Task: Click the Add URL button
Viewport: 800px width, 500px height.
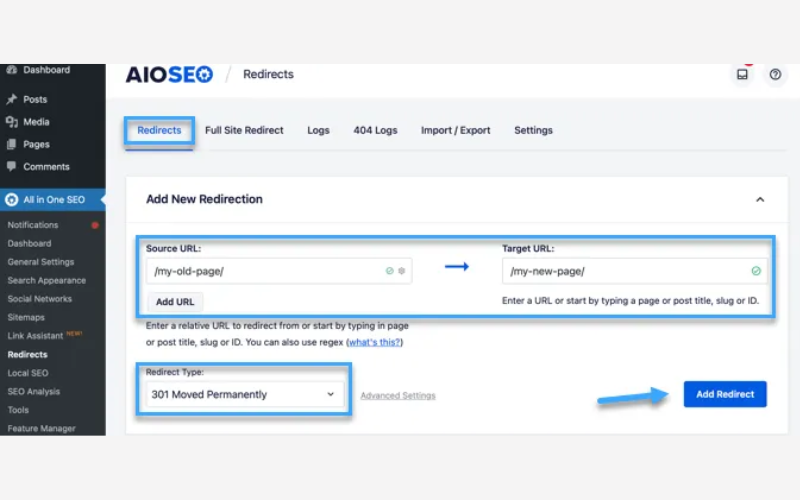Action: 175,302
